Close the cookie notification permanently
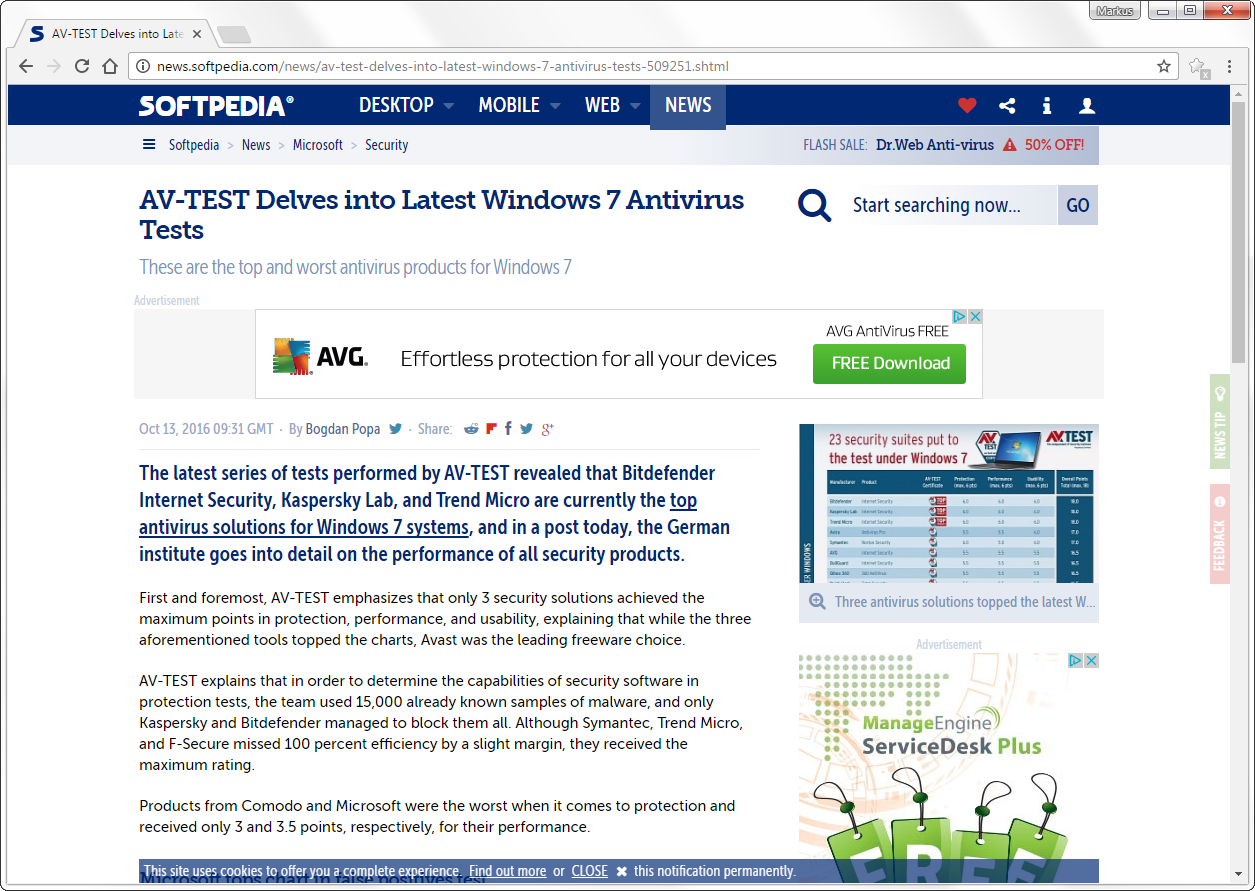Screen dimensions: 1255x891 click(589, 871)
